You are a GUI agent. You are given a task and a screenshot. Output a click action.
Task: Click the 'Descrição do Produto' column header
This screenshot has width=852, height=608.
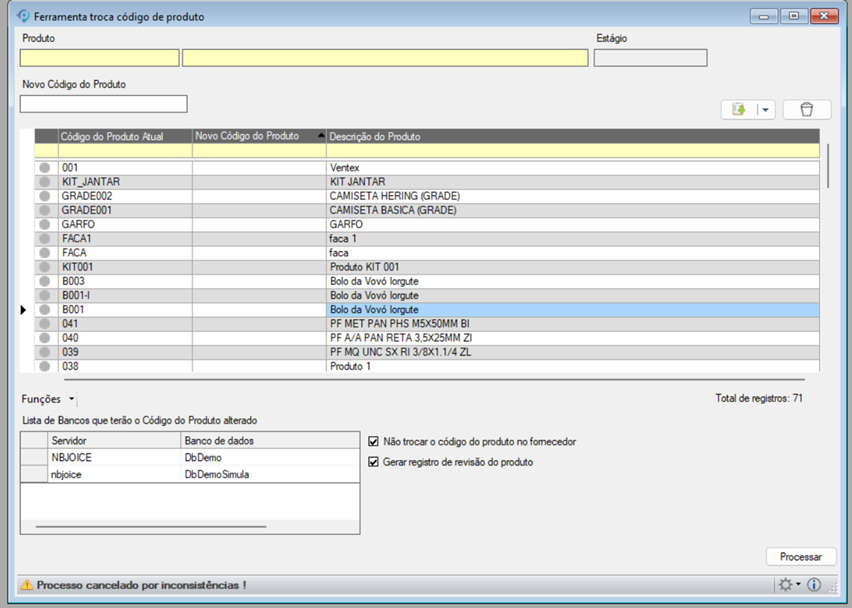pyautogui.click(x=573, y=136)
